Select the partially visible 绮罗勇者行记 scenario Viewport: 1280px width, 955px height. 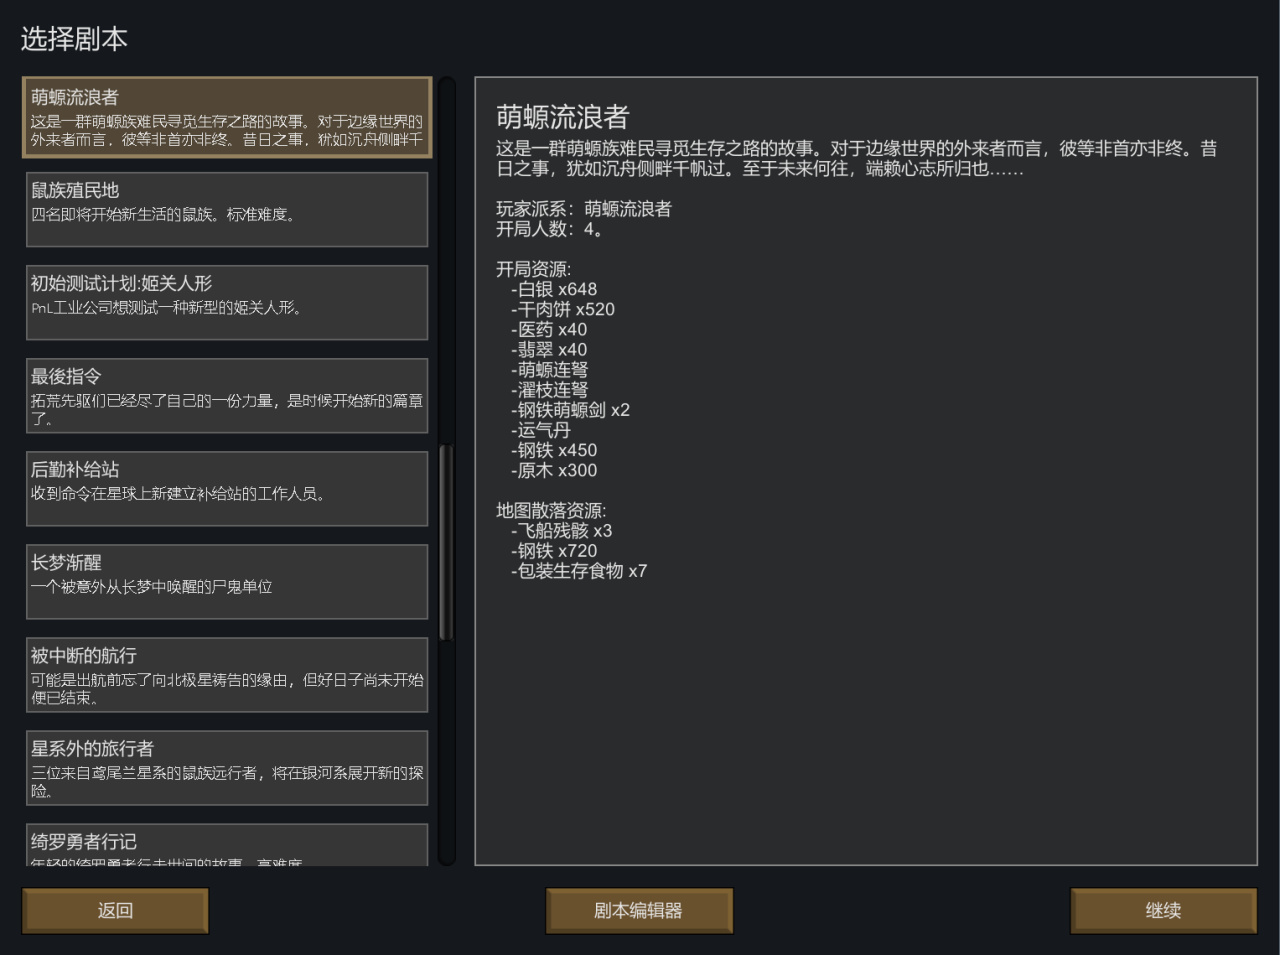coord(227,845)
